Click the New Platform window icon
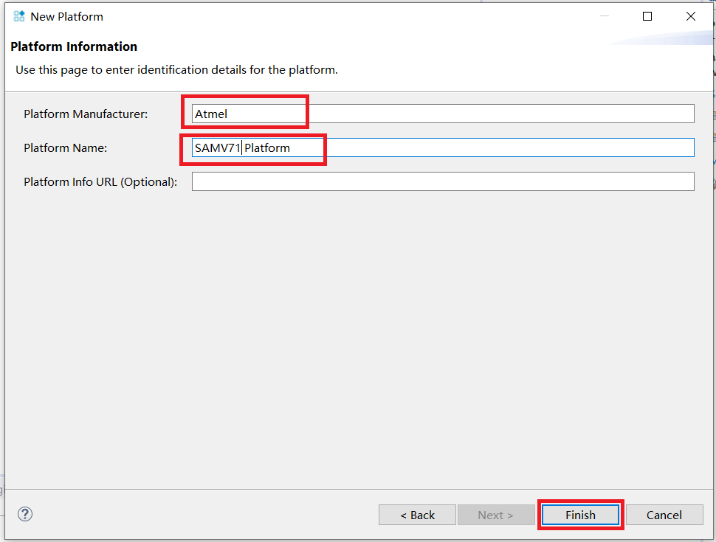716x542 pixels. (x=18, y=16)
